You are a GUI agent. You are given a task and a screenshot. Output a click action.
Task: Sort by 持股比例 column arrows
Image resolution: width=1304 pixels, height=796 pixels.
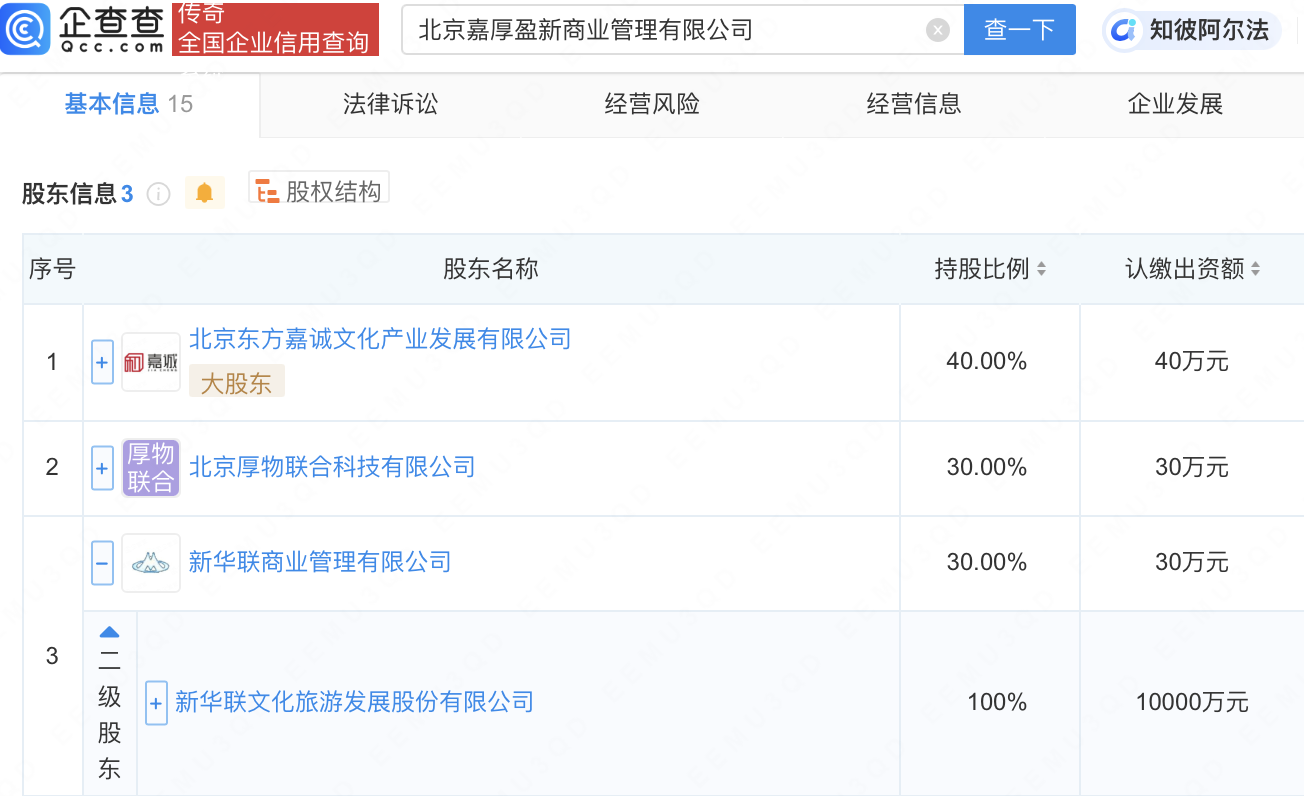point(1041,269)
